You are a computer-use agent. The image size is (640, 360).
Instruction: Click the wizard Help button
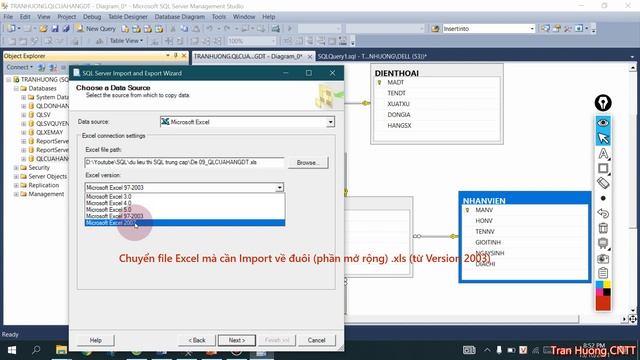coord(96,340)
